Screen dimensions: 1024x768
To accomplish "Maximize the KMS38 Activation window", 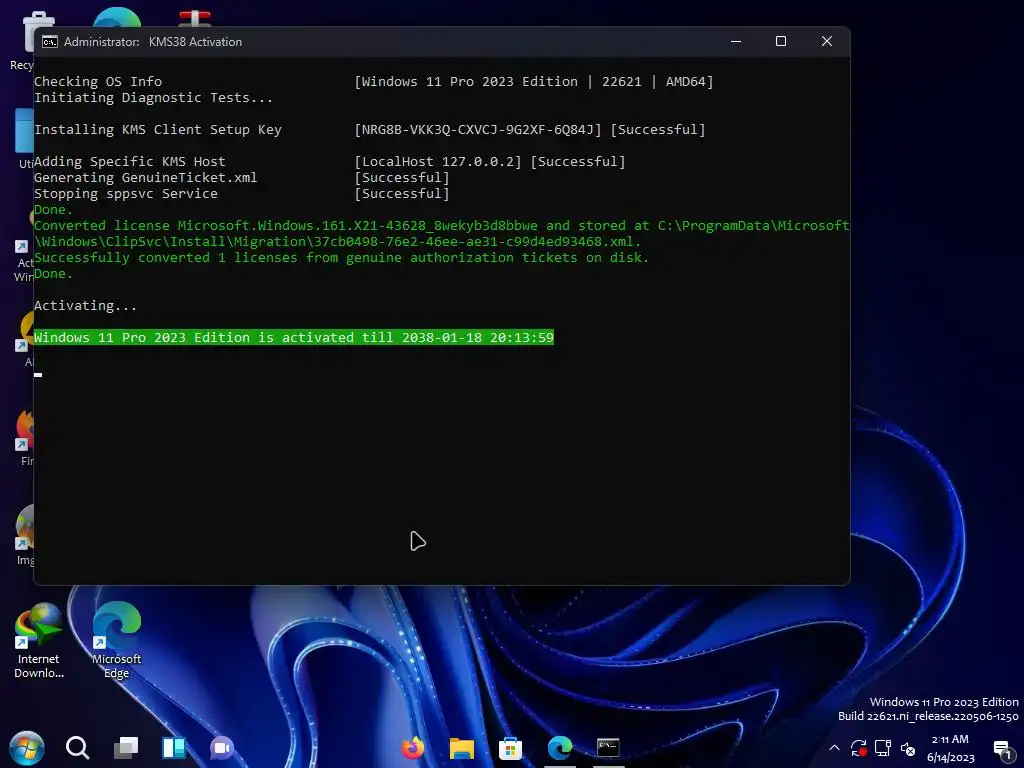I will tap(781, 41).
